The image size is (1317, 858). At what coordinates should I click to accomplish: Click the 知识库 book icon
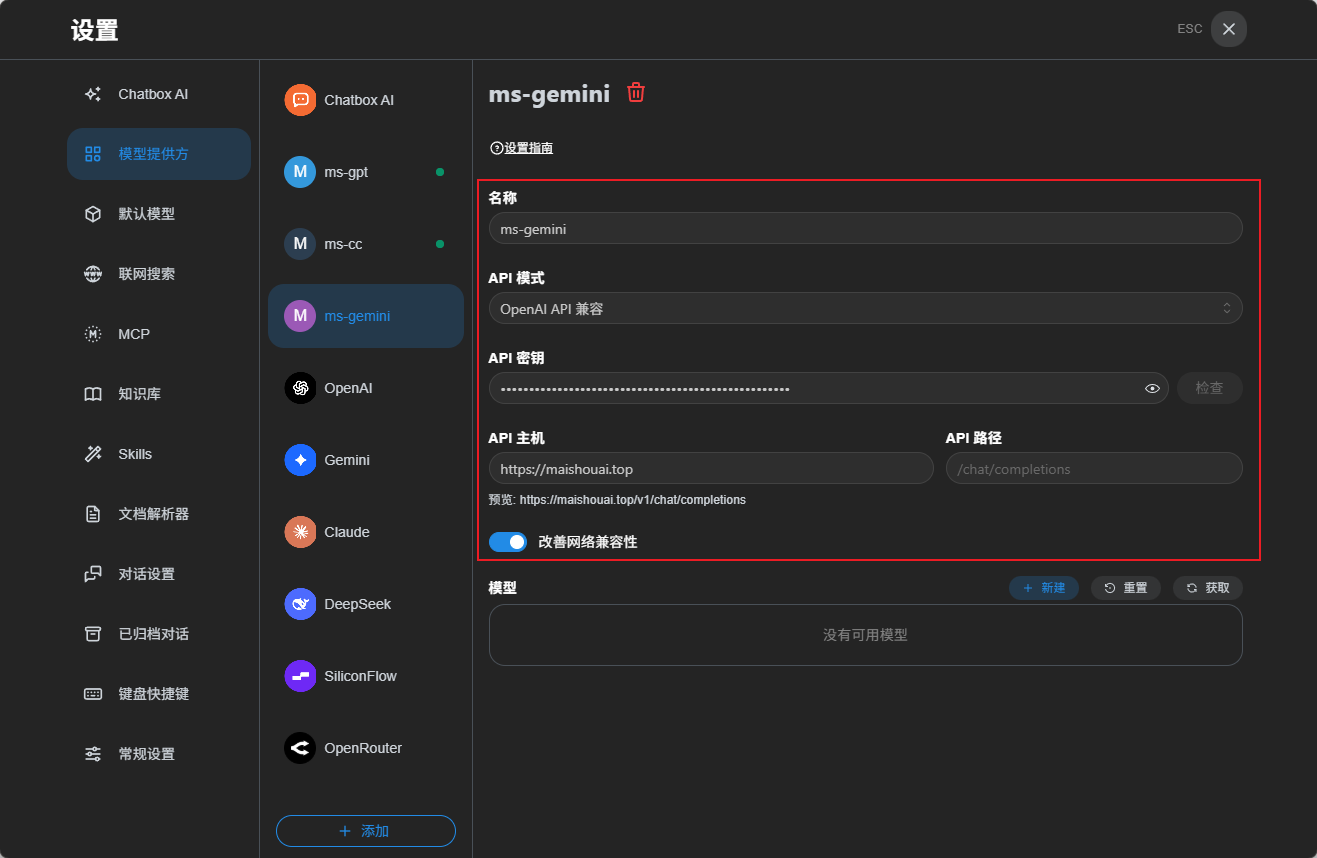click(93, 394)
